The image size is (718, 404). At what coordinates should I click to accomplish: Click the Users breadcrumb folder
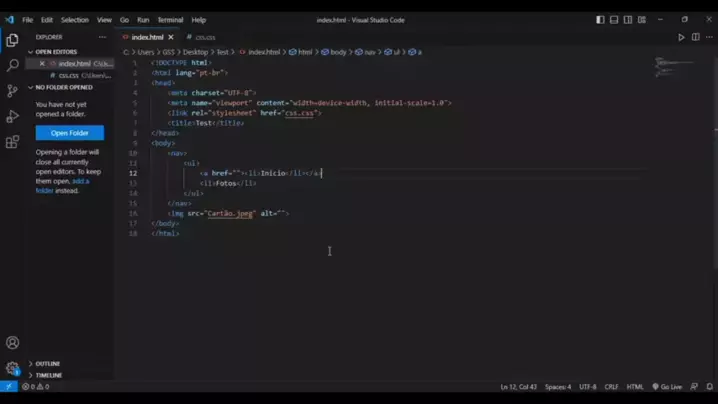pyautogui.click(x=146, y=52)
